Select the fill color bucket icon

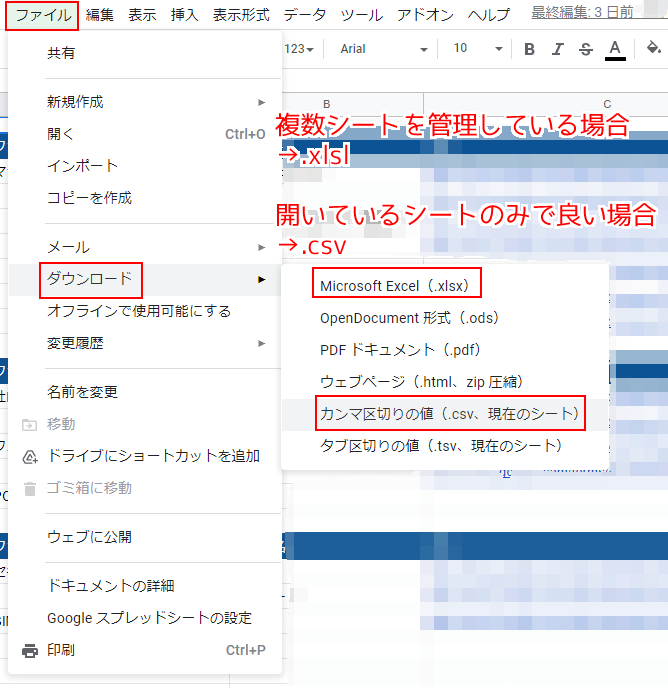[654, 49]
